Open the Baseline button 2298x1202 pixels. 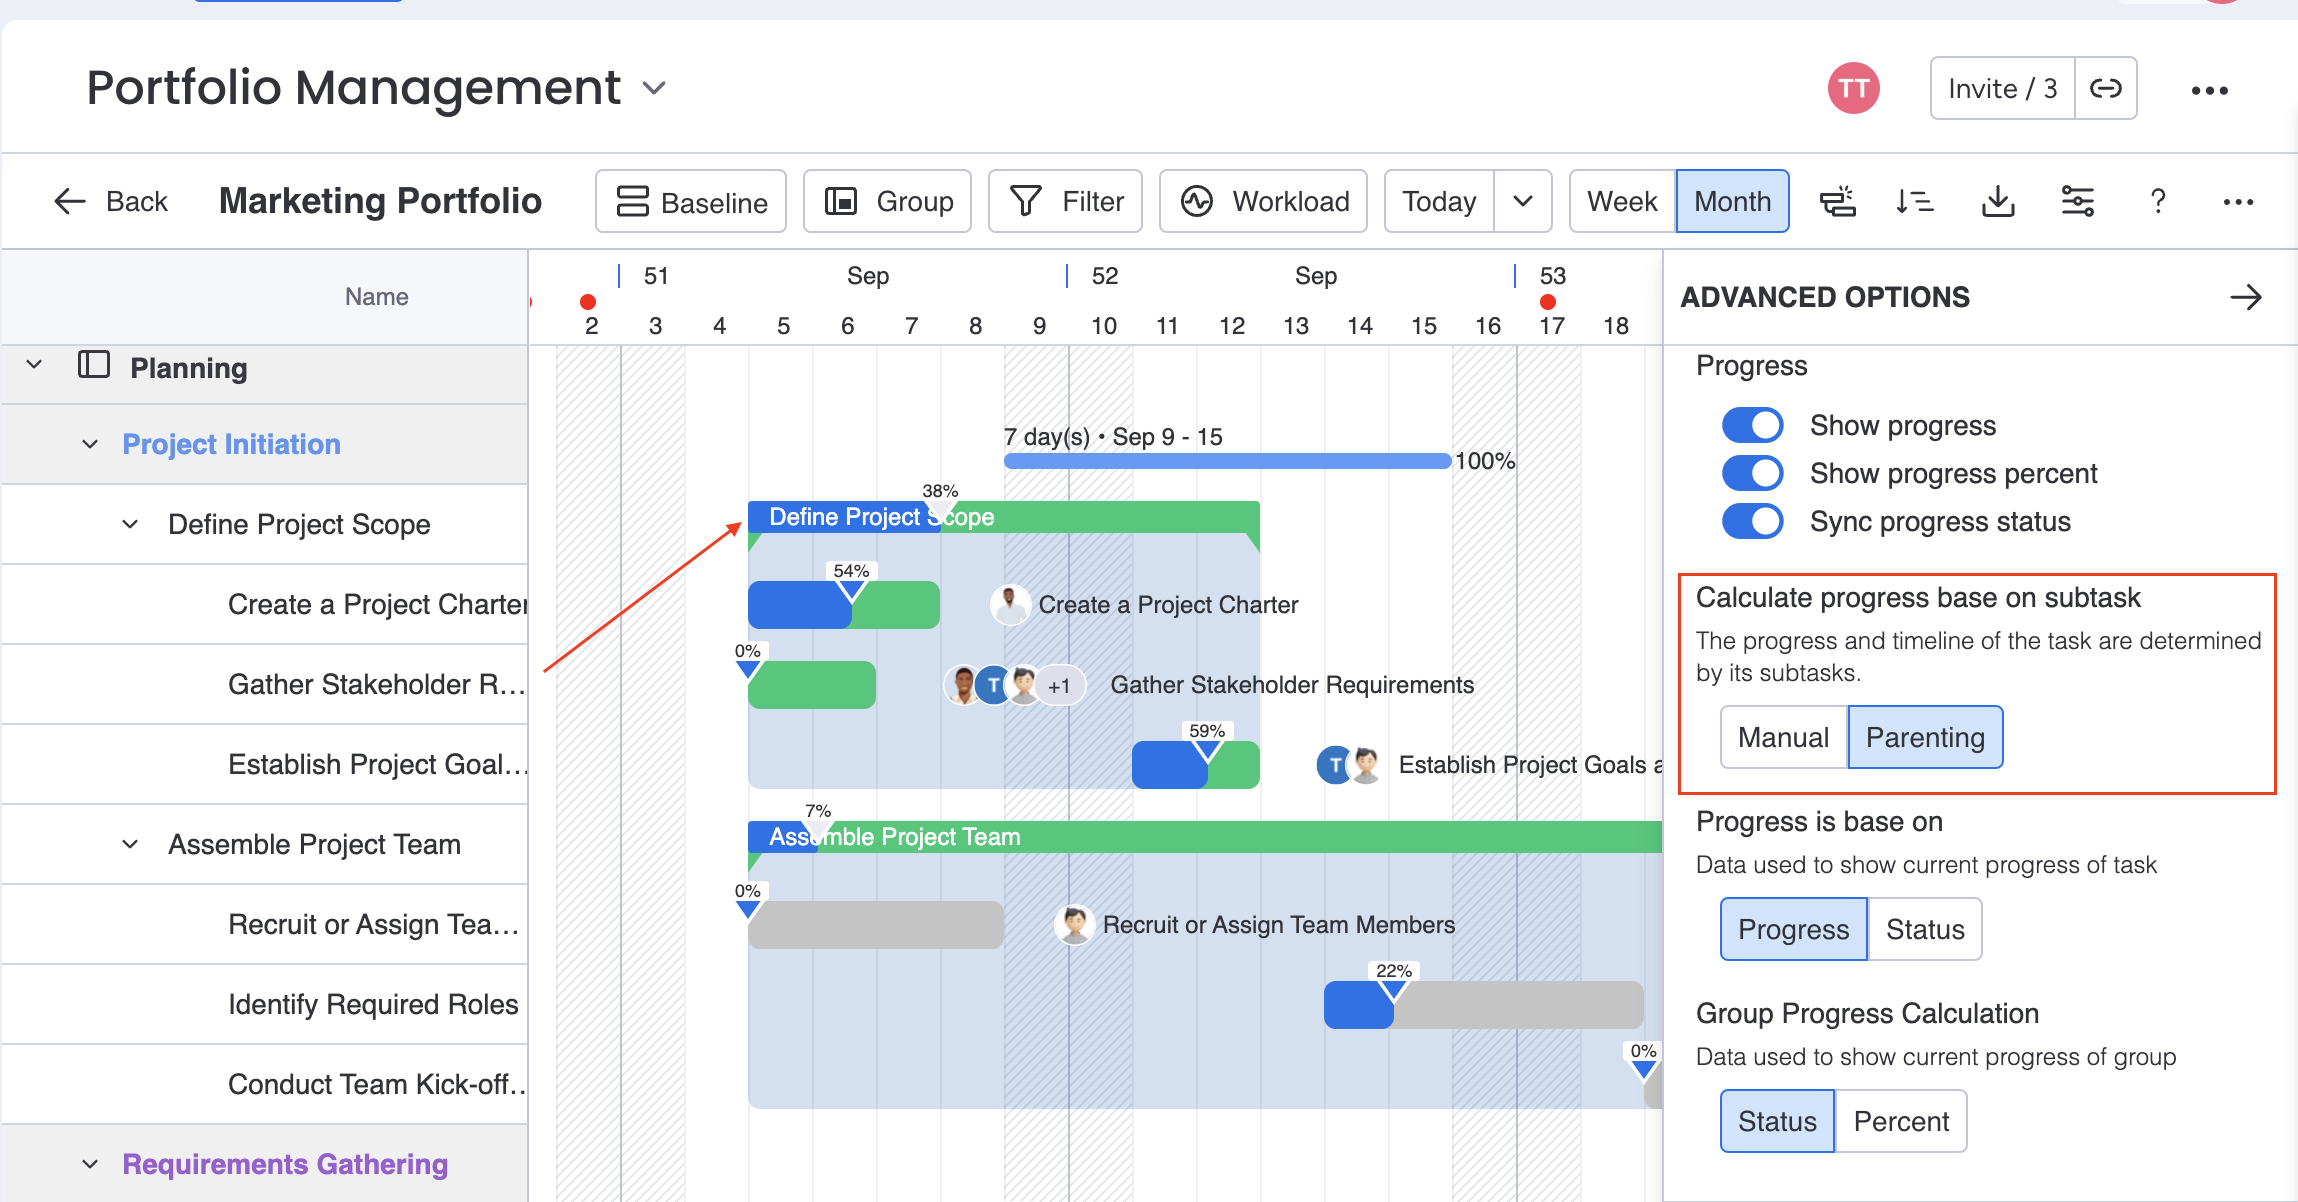[x=690, y=201]
